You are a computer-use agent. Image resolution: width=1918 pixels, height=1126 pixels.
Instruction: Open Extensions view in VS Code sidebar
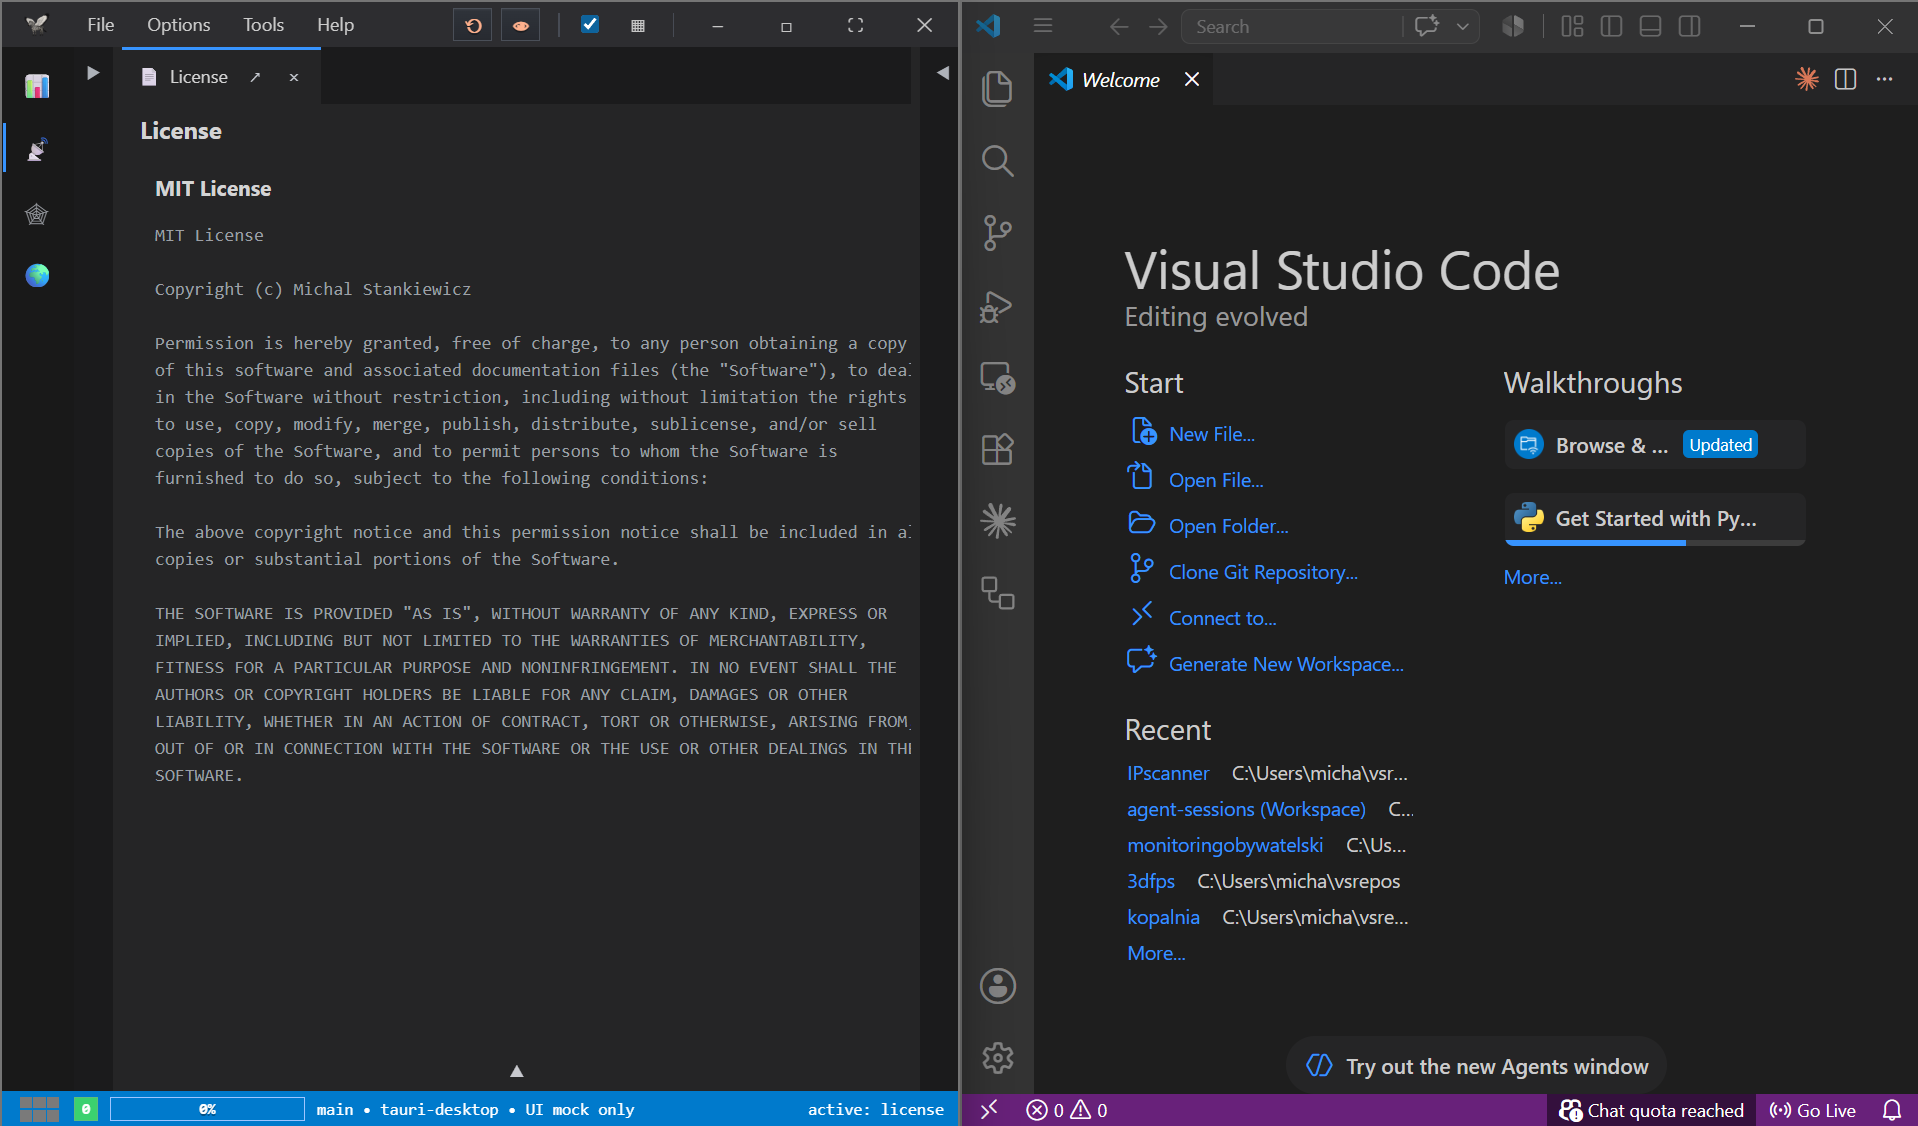(997, 449)
